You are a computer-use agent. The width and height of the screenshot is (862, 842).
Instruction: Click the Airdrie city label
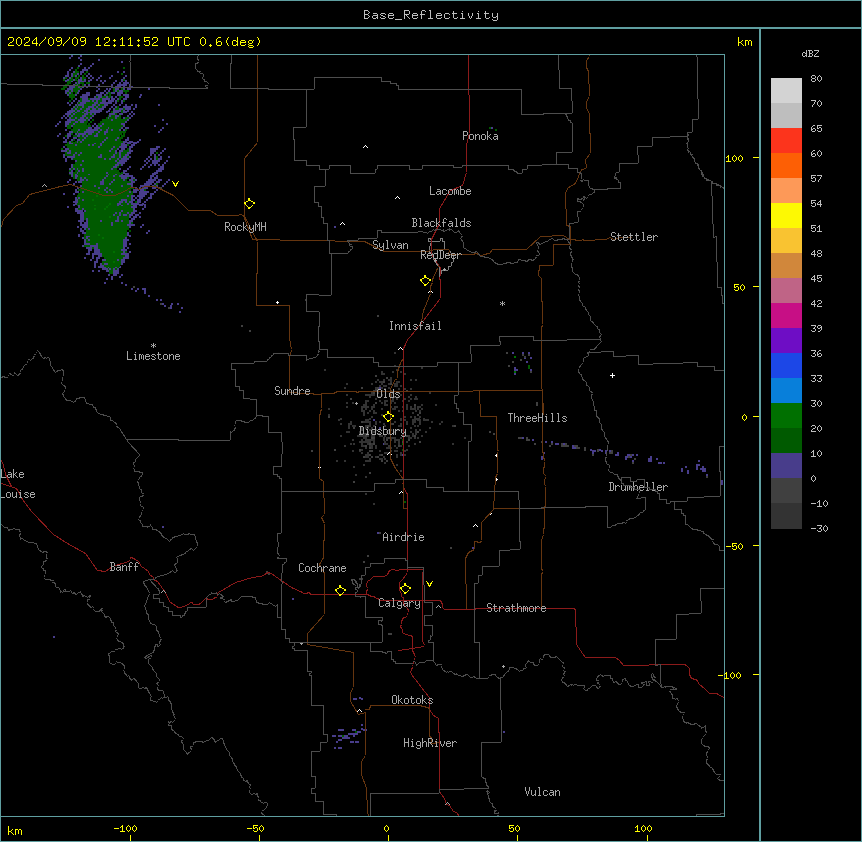(403, 537)
